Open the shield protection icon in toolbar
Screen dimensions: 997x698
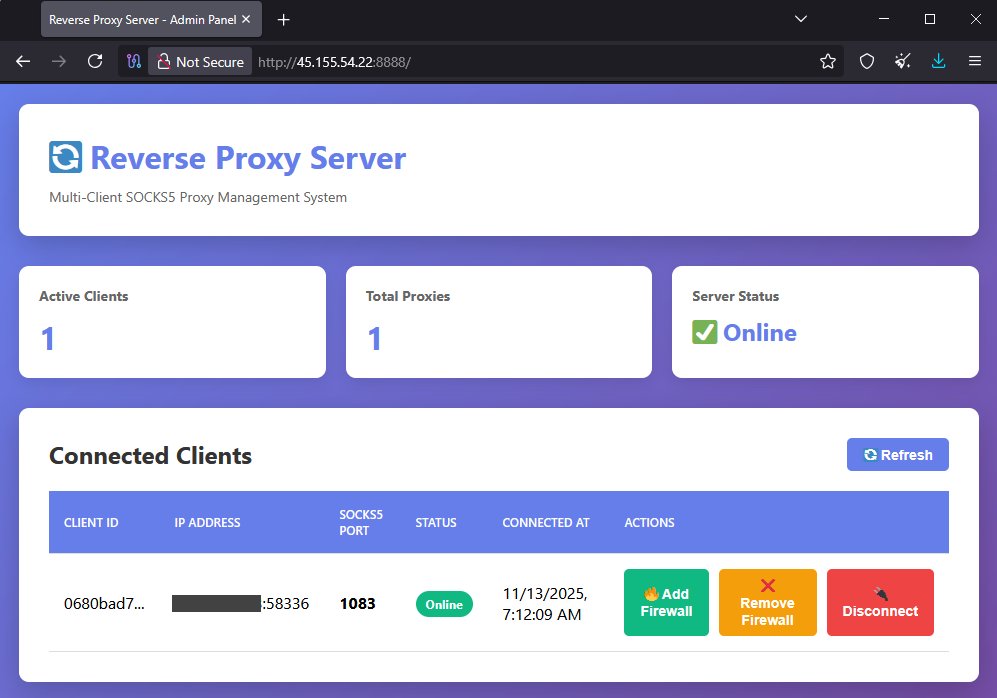pos(867,62)
